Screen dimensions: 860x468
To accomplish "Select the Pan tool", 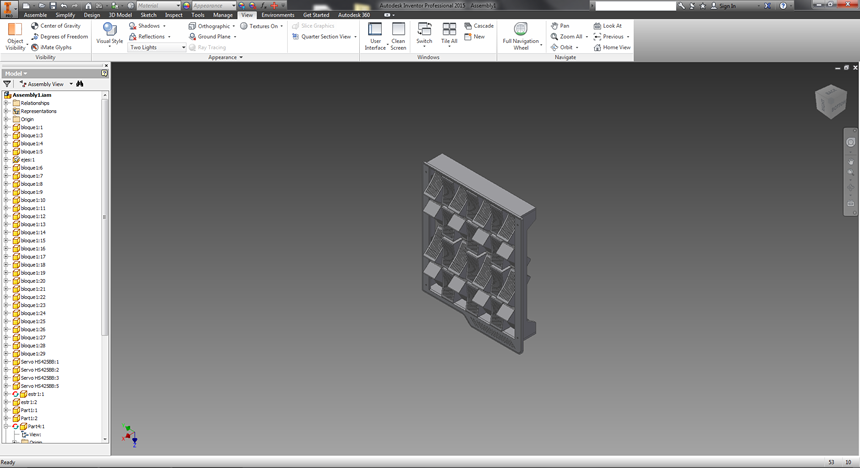I will (560, 26).
